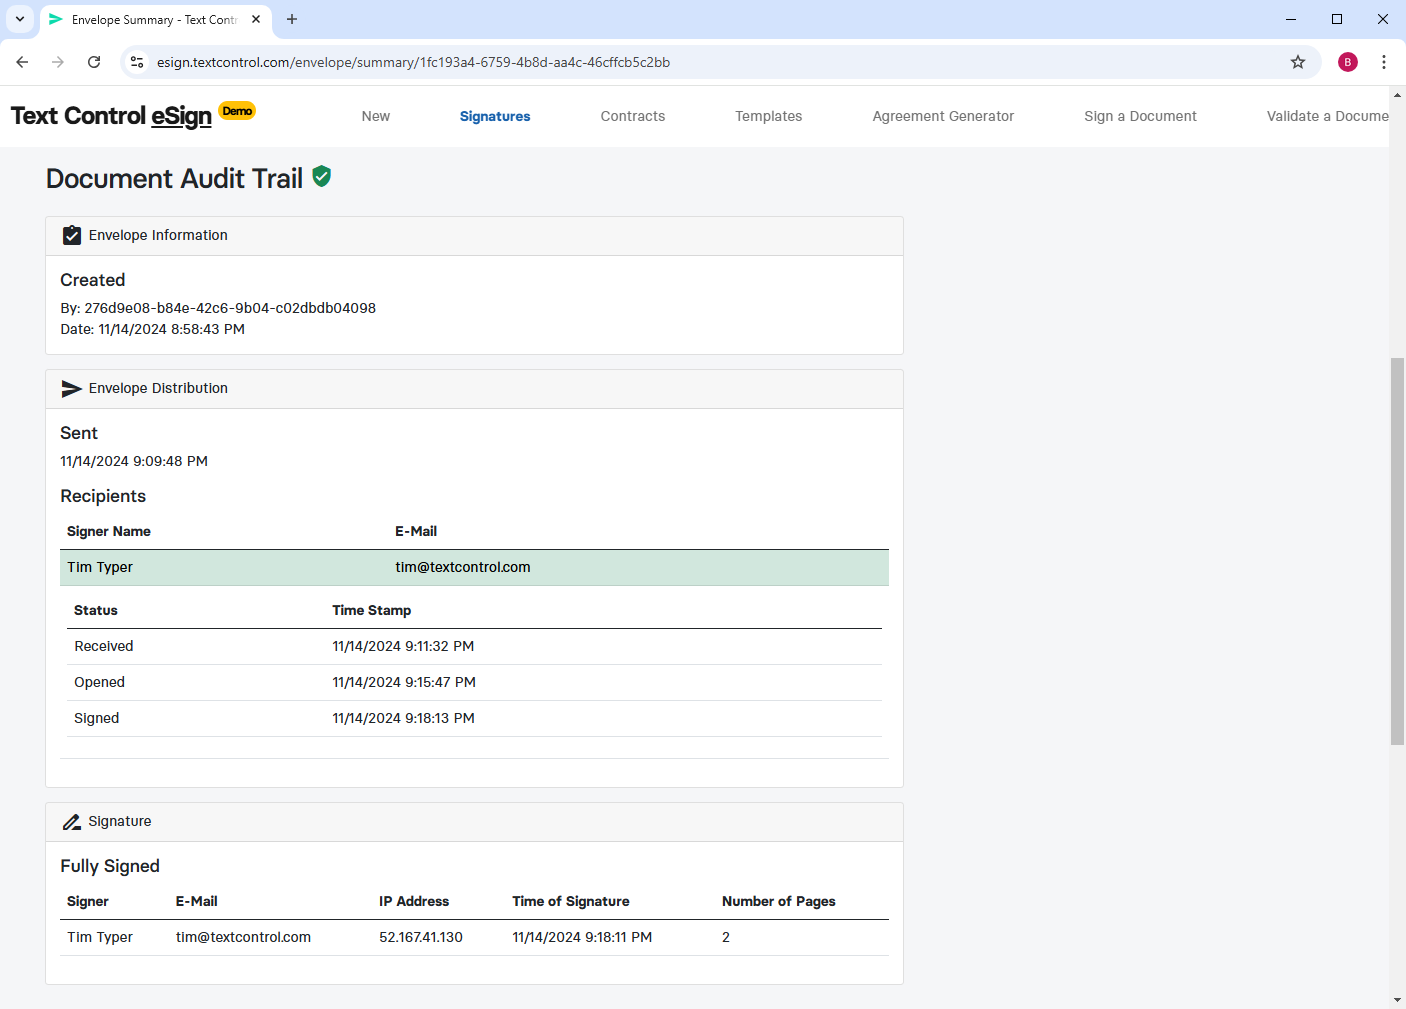1406x1009 pixels.
Task: Select the Envelope Summary browser tab
Action: tap(156, 19)
